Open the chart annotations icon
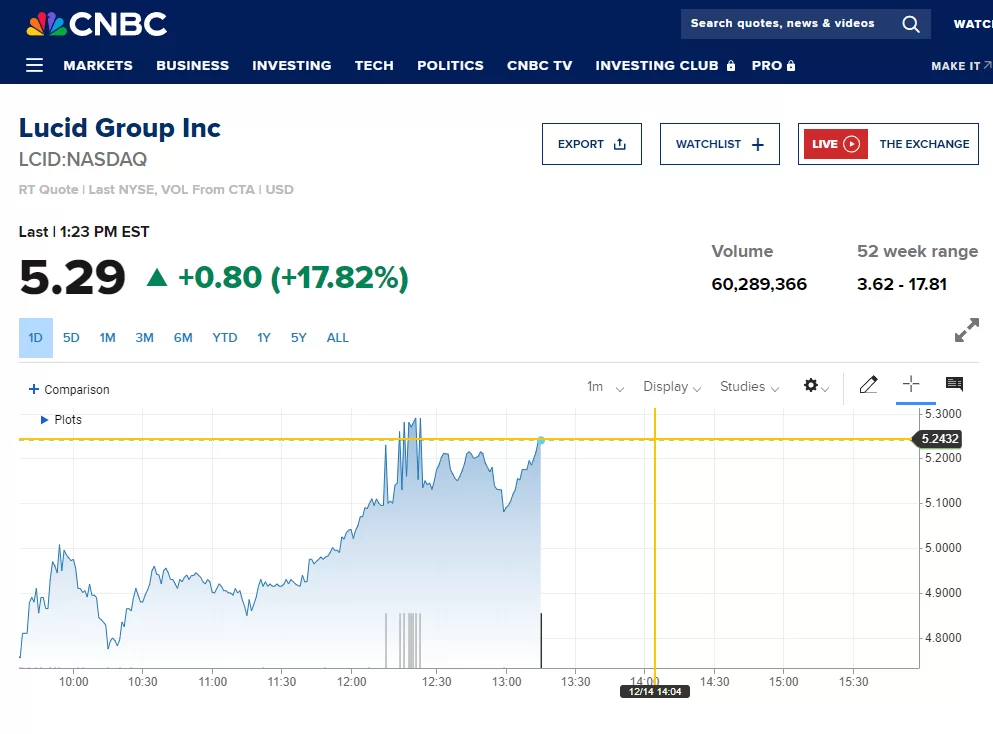This screenshot has height=734, width=993. (954, 384)
